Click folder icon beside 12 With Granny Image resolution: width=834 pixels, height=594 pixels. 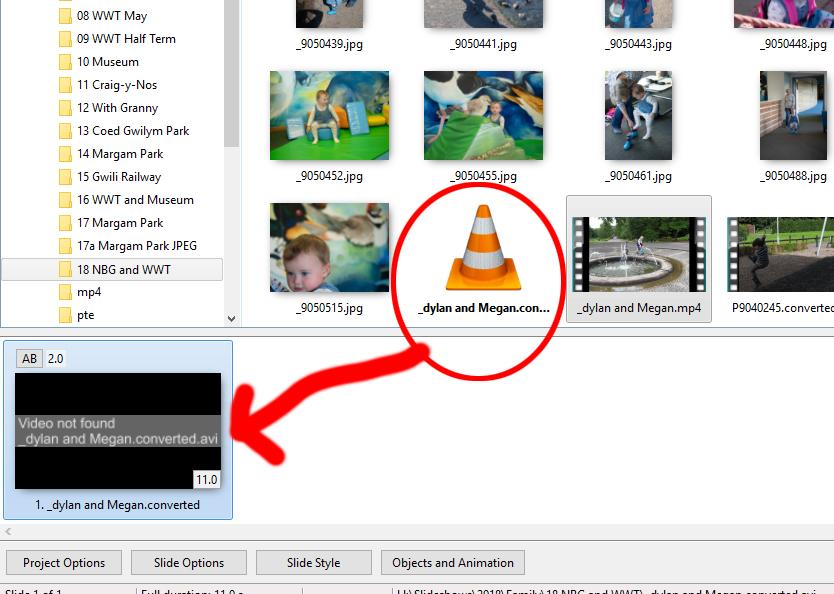(x=65, y=108)
